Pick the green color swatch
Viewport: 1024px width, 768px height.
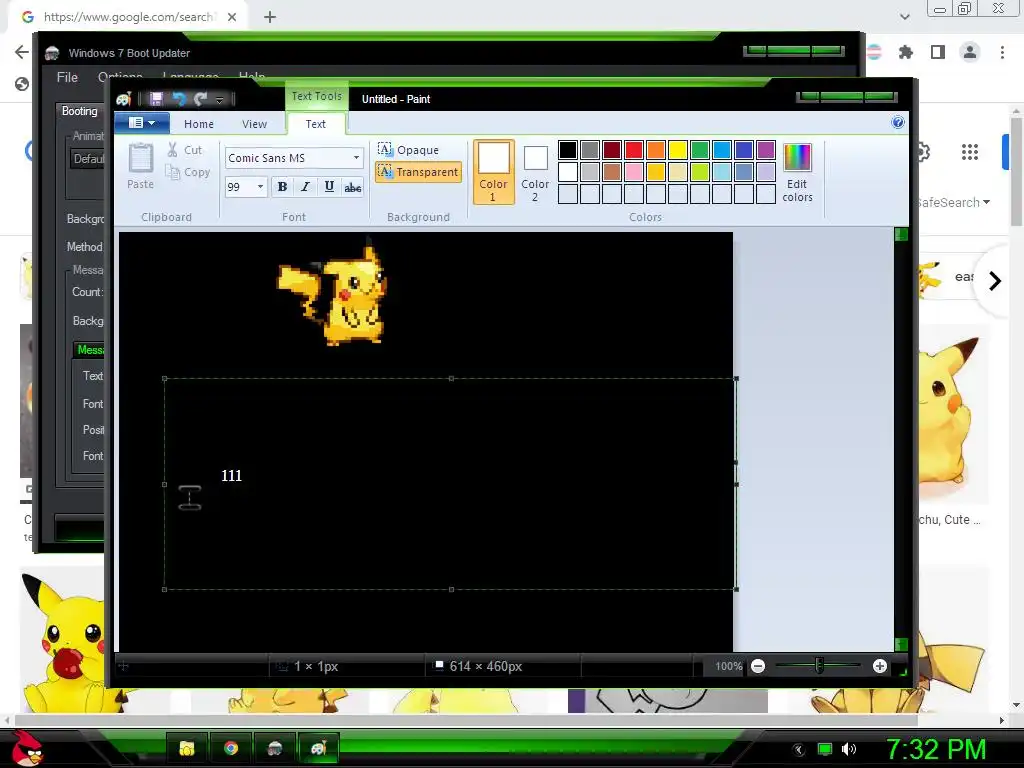tap(699, 150)
